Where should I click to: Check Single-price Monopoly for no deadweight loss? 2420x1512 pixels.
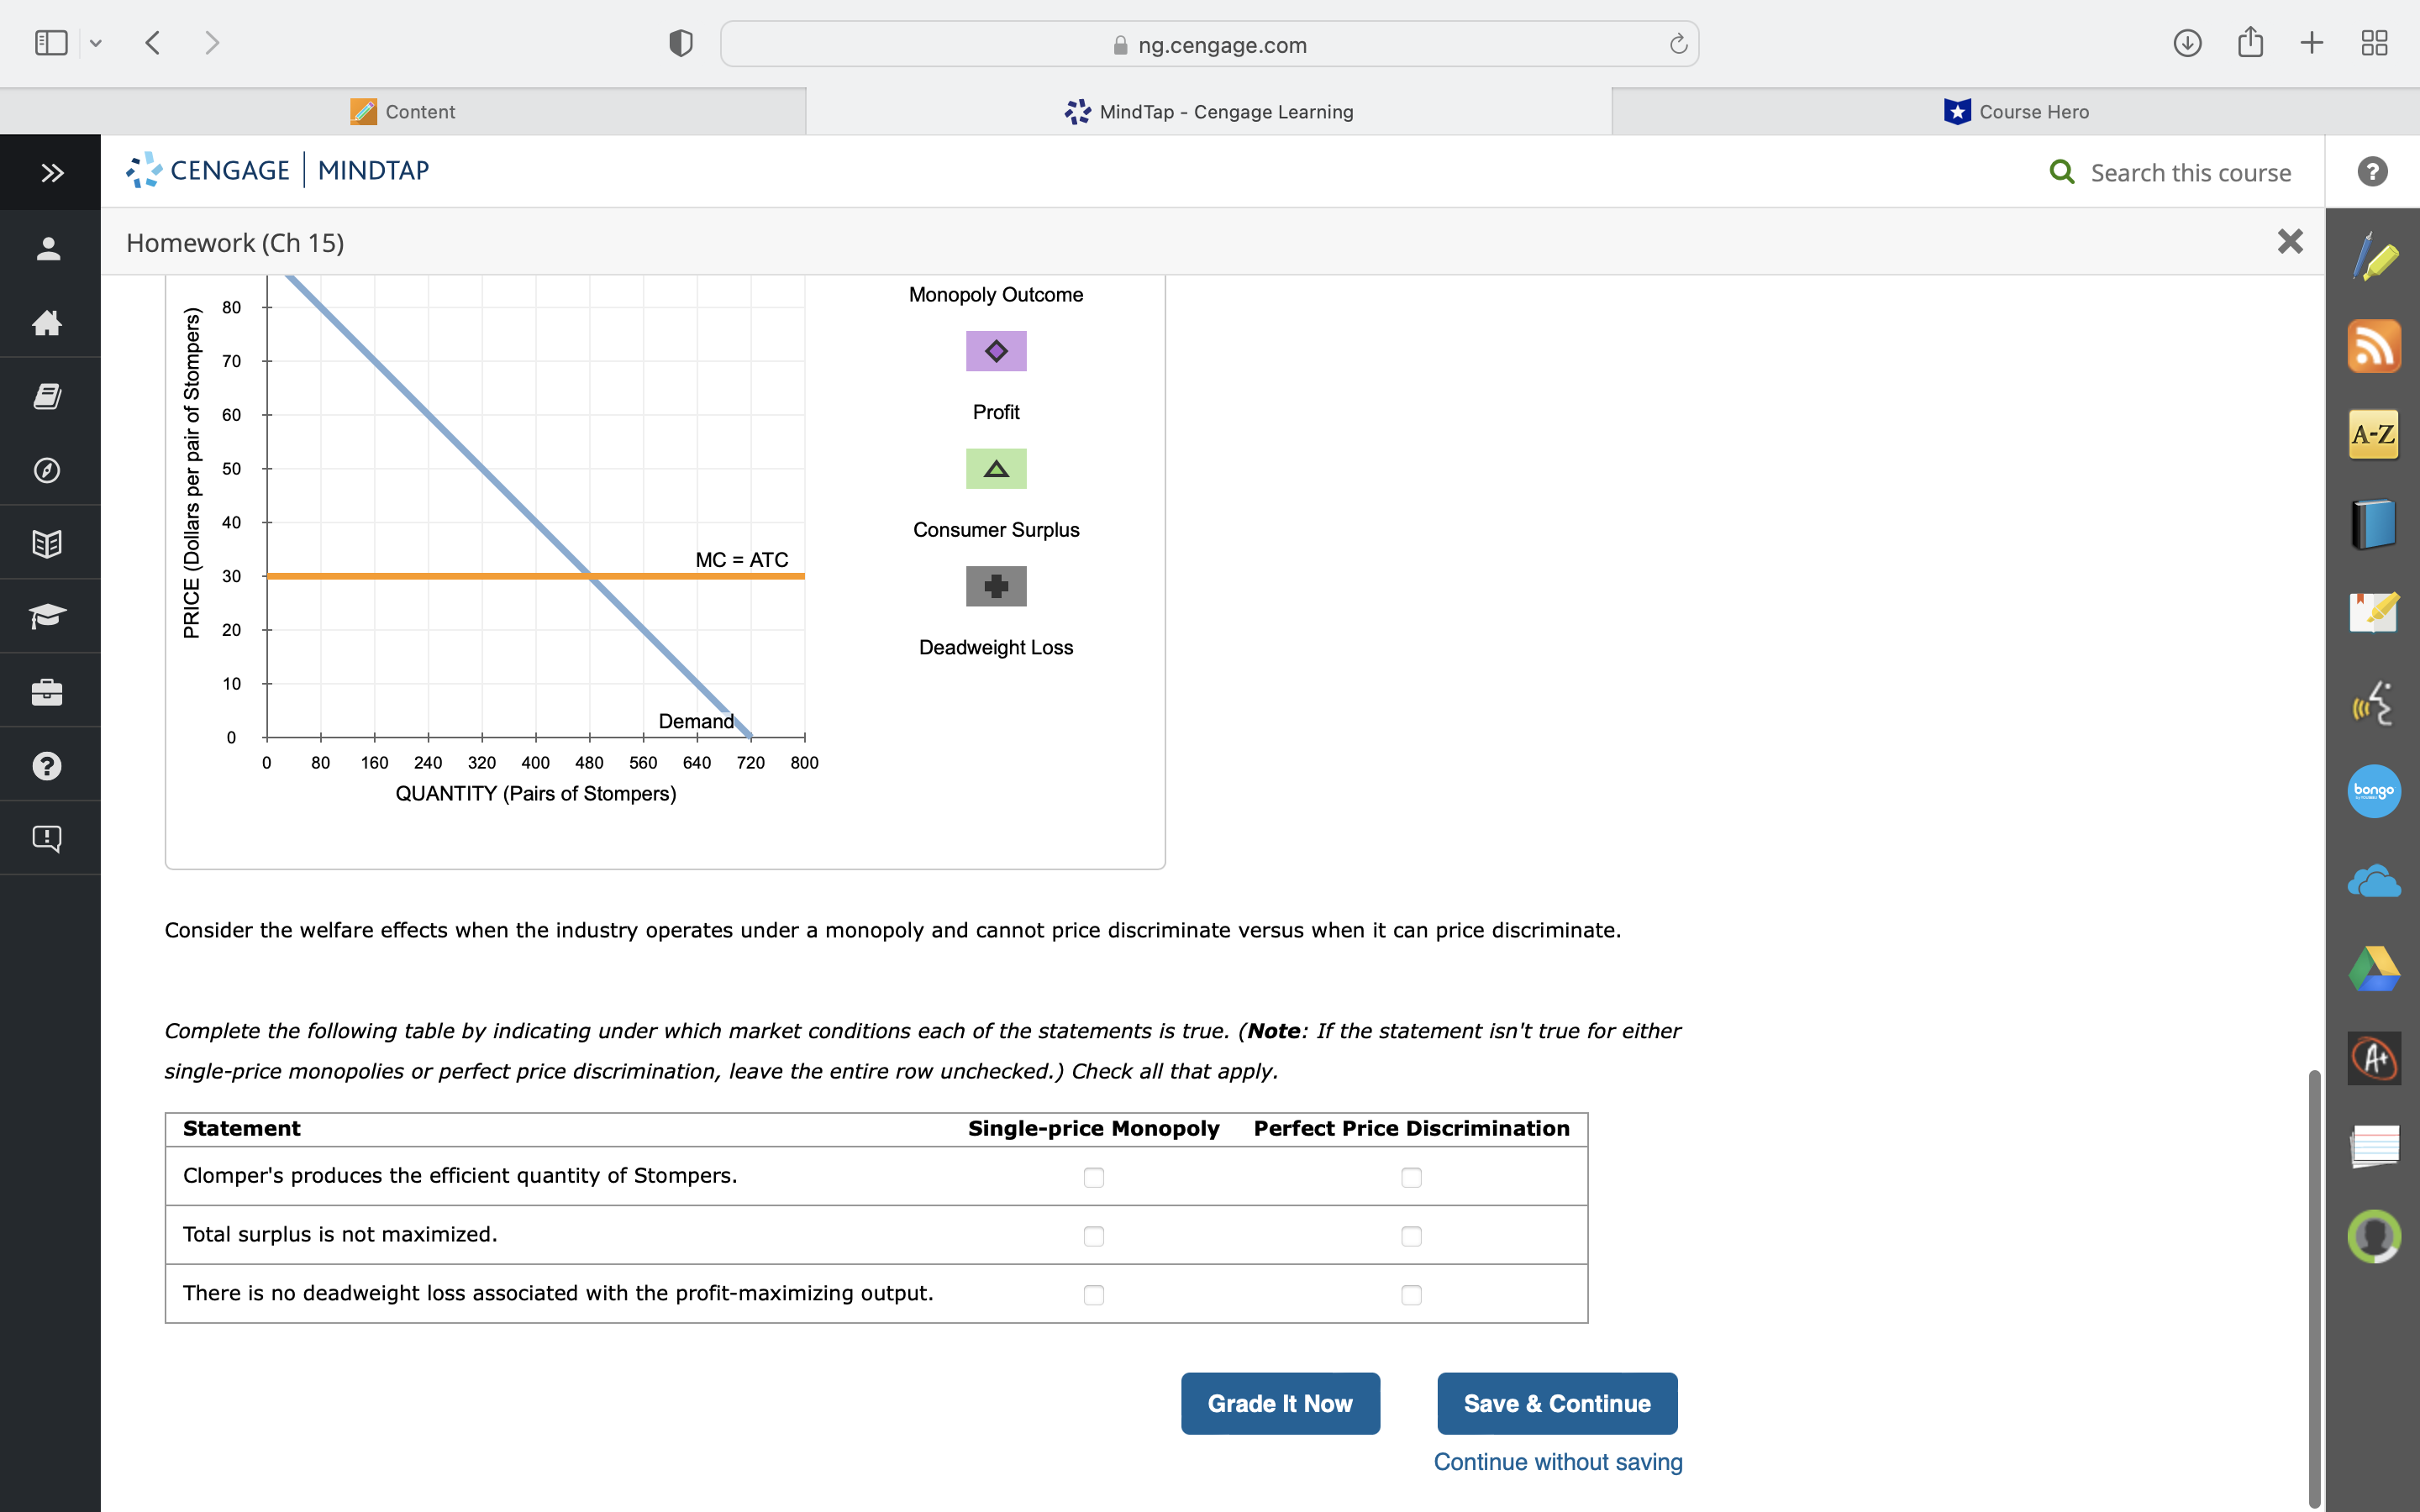[x=1093, y=1296]
